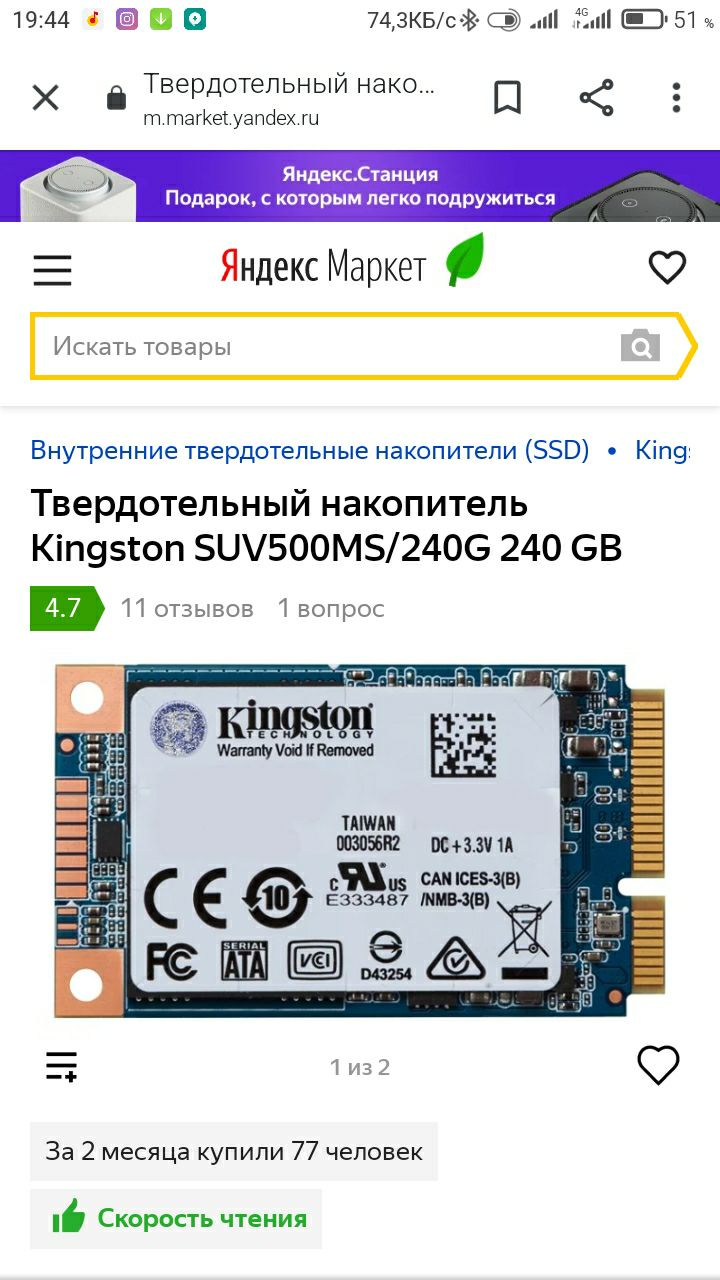This screenshot has width=720, height=1280.
Task: View site security via the lock icon
Action: click(117, 98)
